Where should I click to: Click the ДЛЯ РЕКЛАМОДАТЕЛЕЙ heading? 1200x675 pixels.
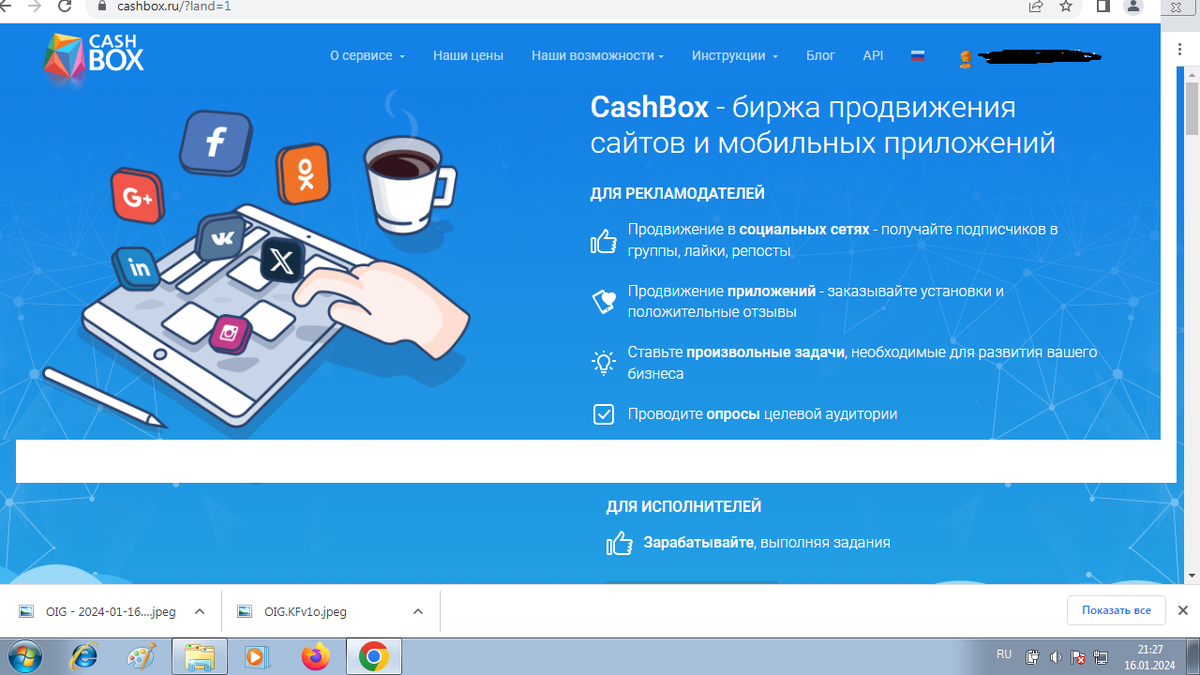(x=677, y=193)
